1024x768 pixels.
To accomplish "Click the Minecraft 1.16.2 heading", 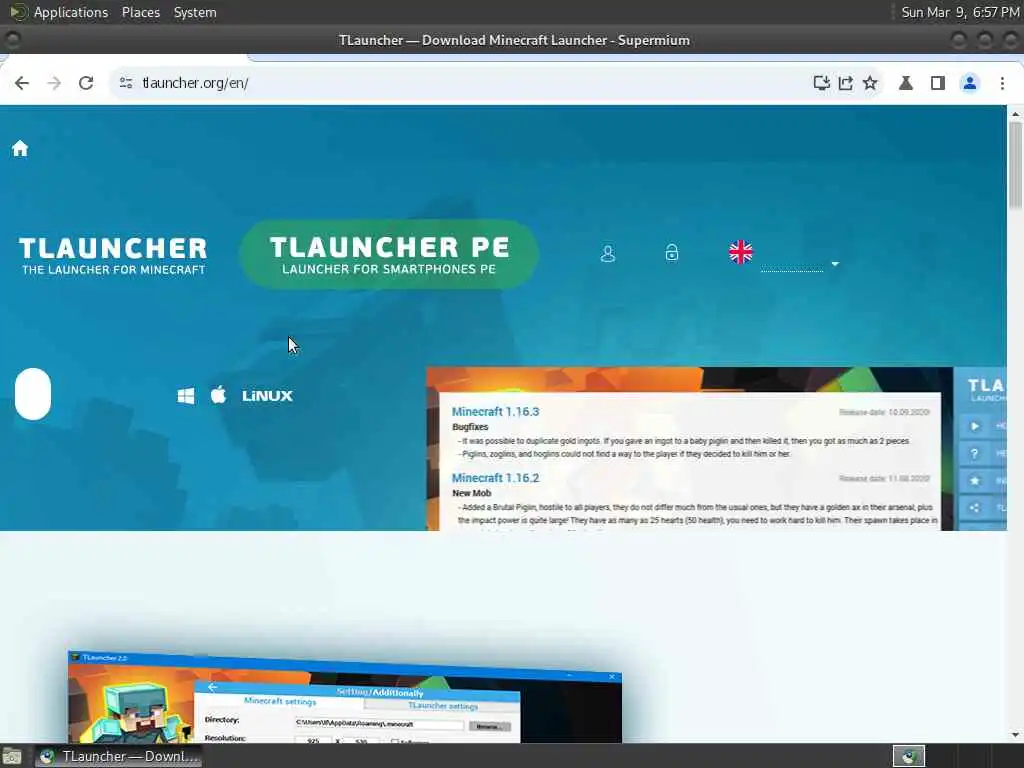I will pos(496,478).
